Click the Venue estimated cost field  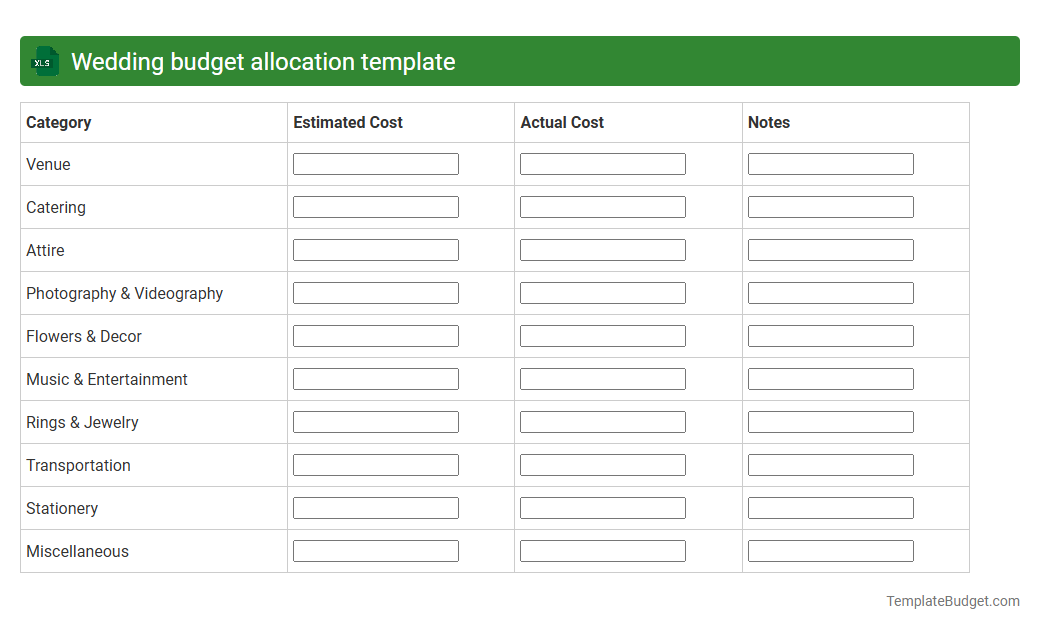[375, 163]
